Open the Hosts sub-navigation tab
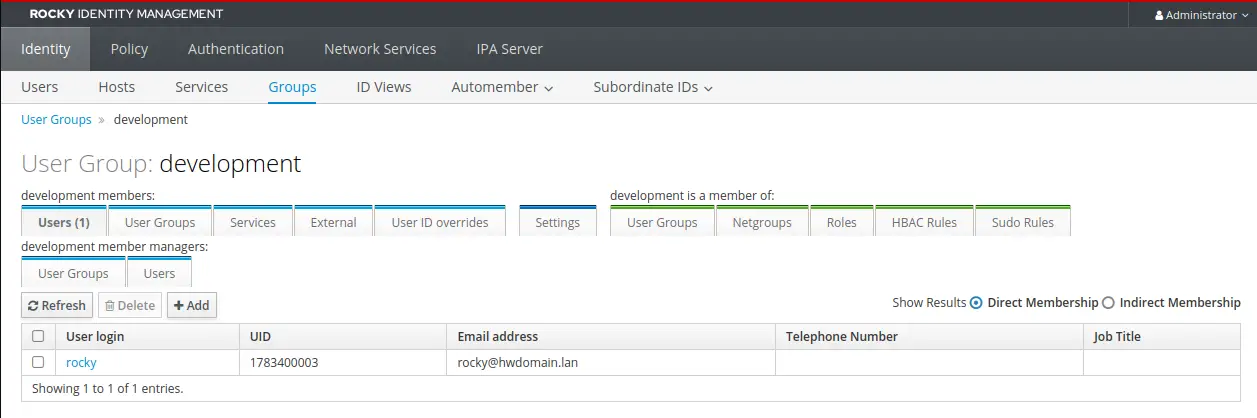Viewport: 1257px width, 418px height. pyautogui.click(x=117, y=87)
